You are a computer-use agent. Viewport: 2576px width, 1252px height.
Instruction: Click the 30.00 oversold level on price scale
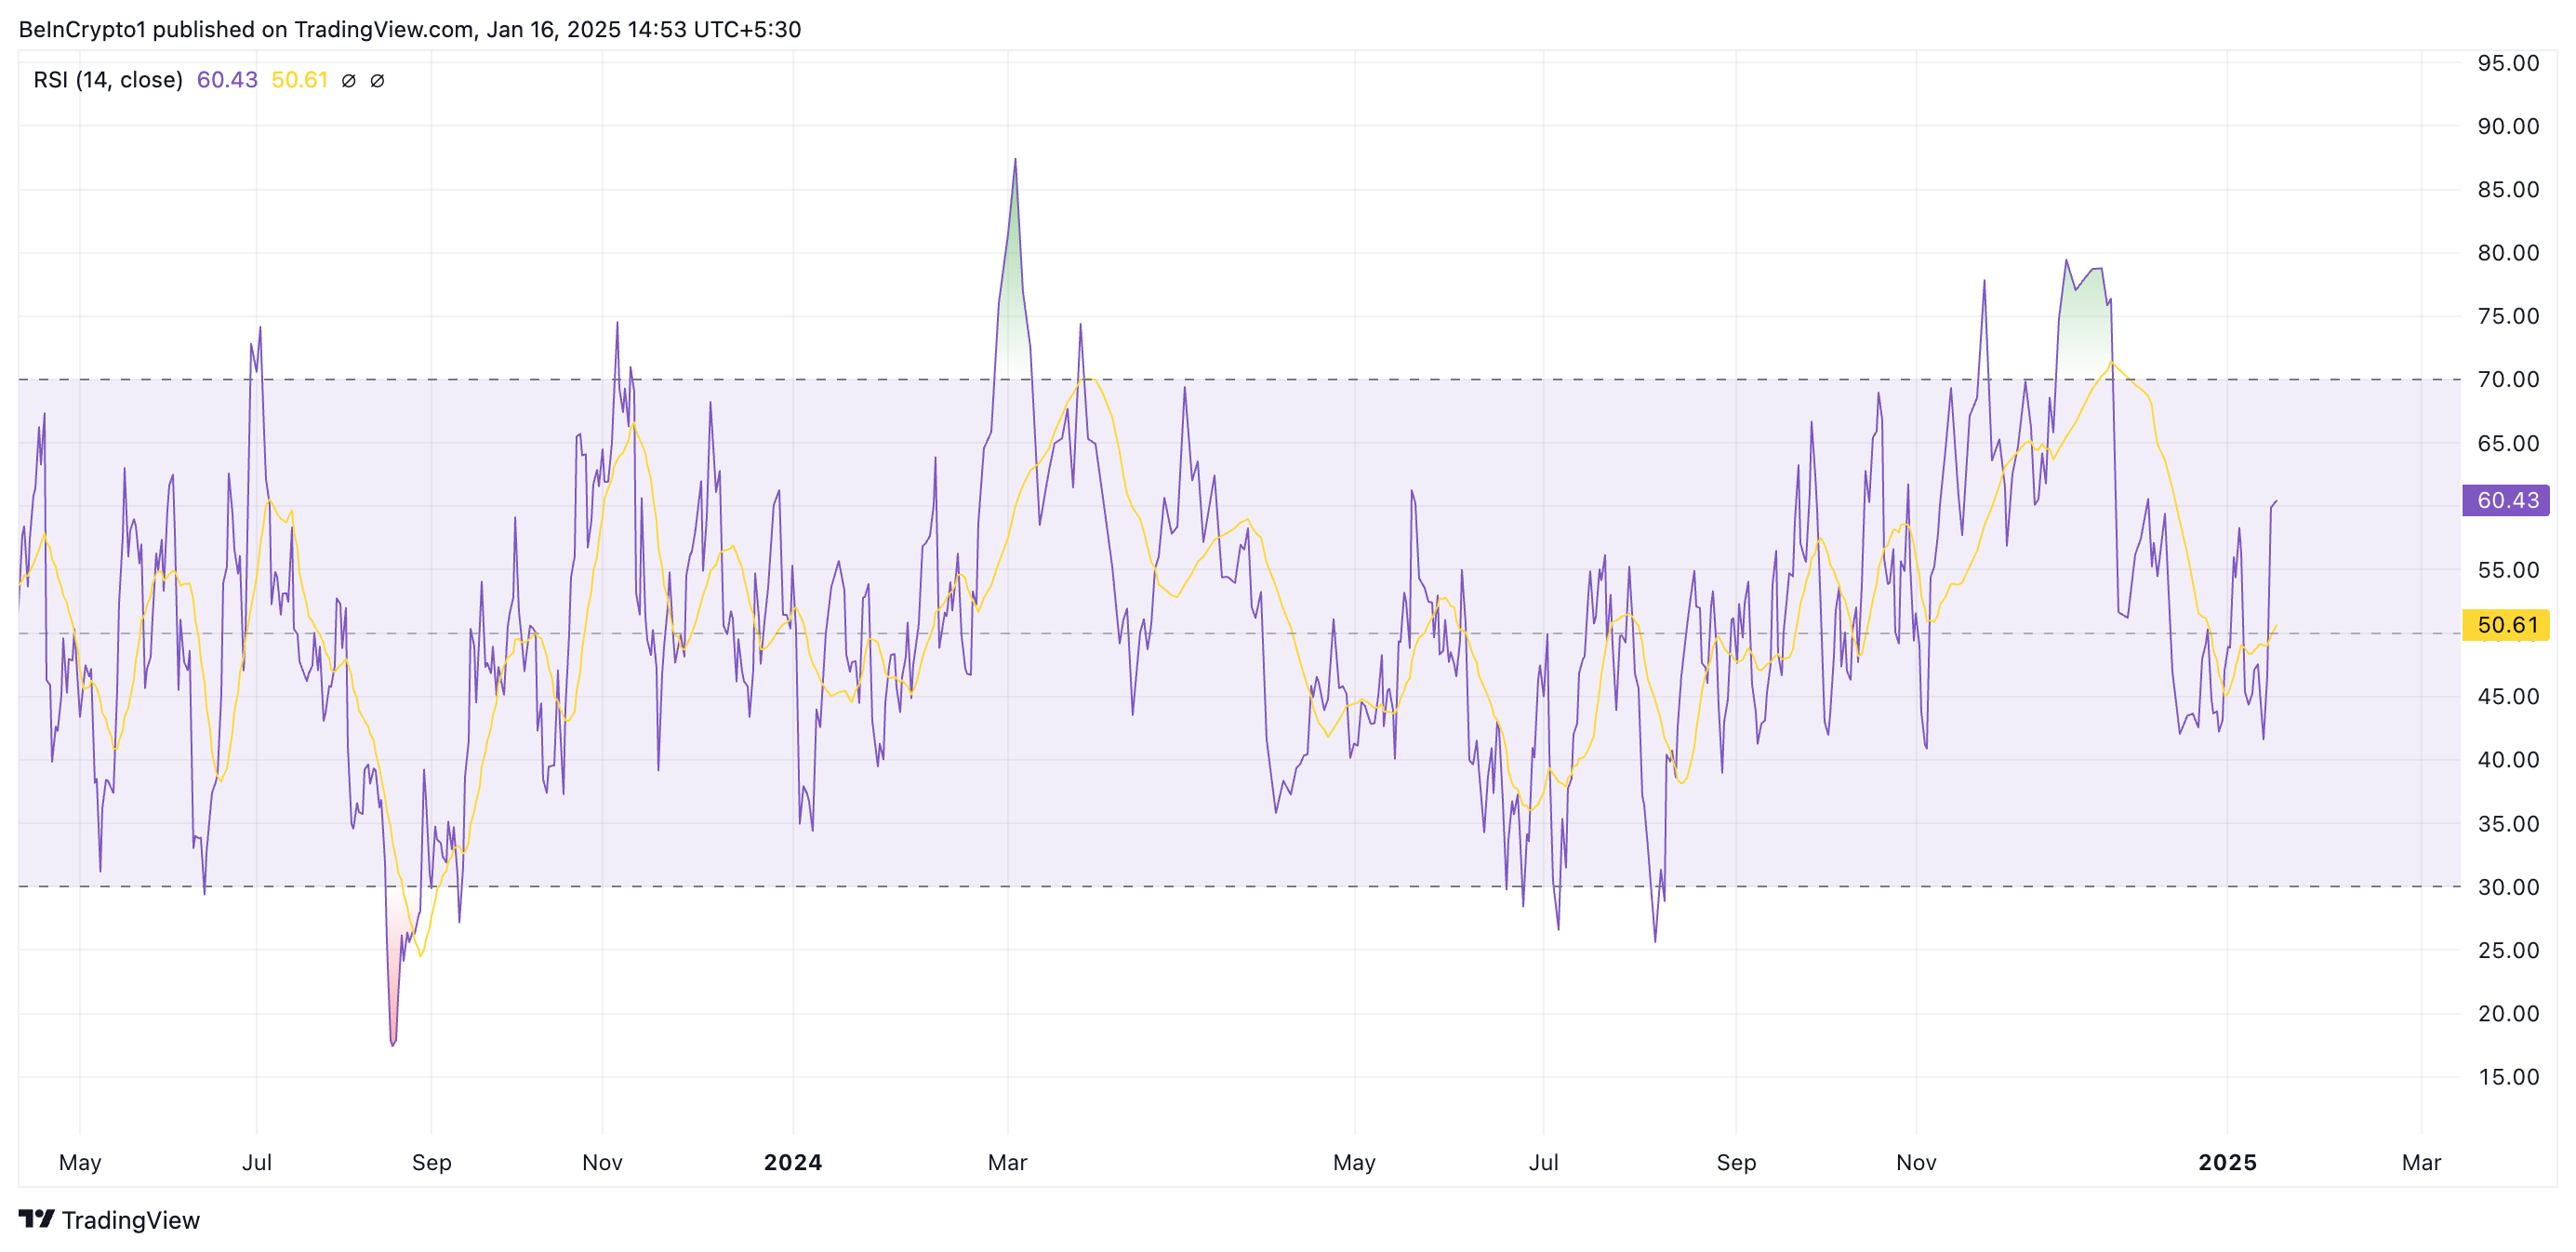coord(2507,887)
